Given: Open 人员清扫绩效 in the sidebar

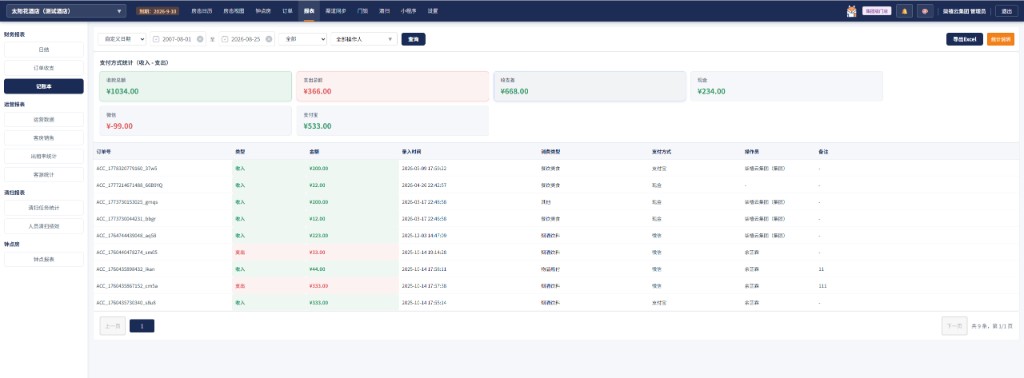Looking at the screenshot, I should 44,226.
